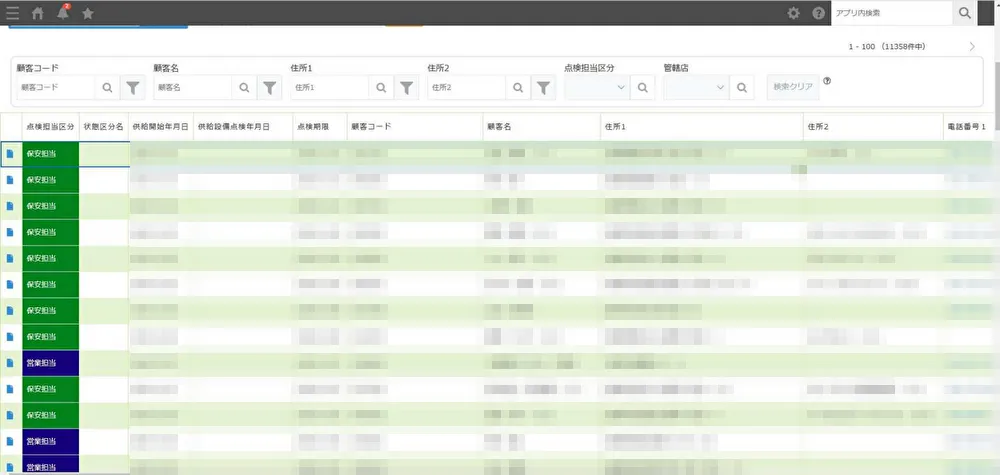
Task: Click the 顧客コード search input field
Action: 56,88
